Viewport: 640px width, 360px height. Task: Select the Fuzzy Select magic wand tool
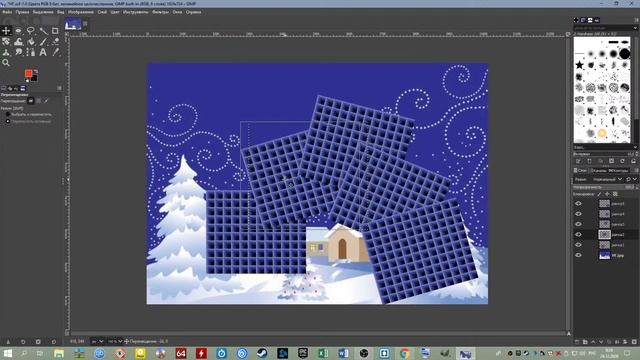coord(43,31)
